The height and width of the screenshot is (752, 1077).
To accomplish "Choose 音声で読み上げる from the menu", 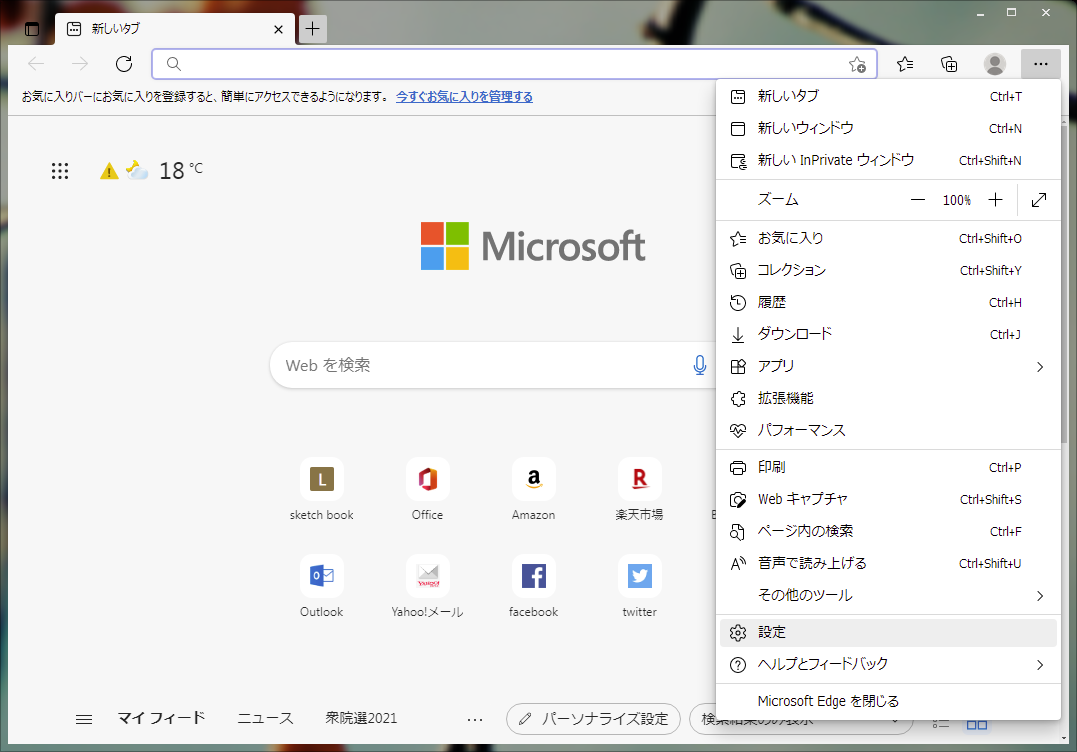I will [x=888, y=563].
